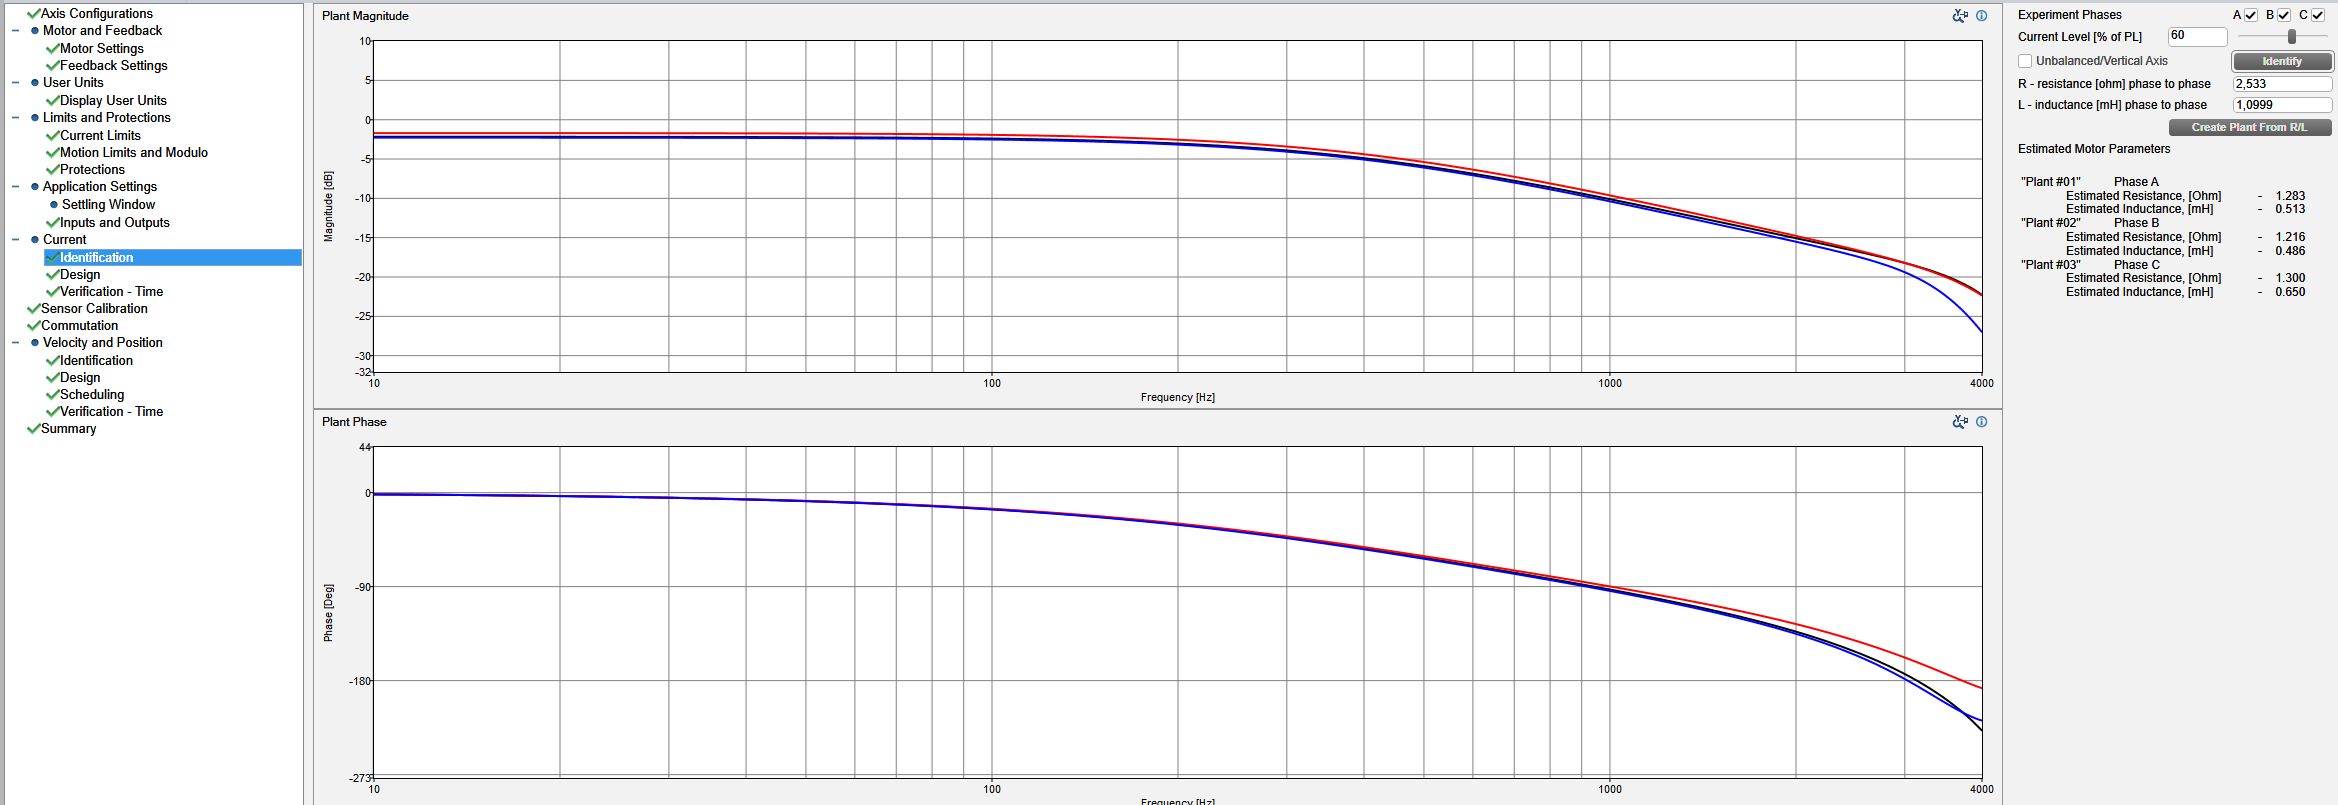Image resolution: width=2338 pixels, height=805 pixels.
Task: Click green checkmark beside Sensor Calibration
Action: [x=33, y=309]
